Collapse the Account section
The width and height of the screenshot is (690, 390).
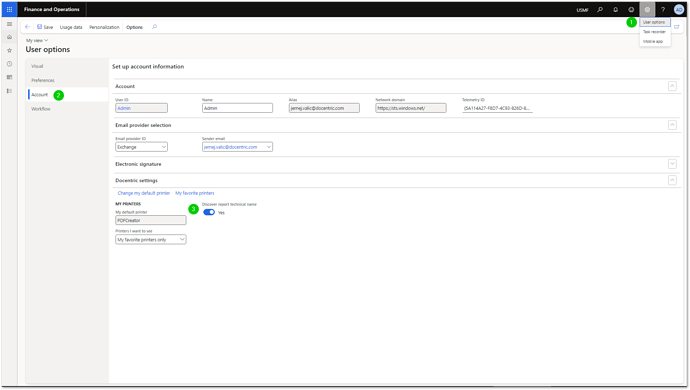[672, 86]
